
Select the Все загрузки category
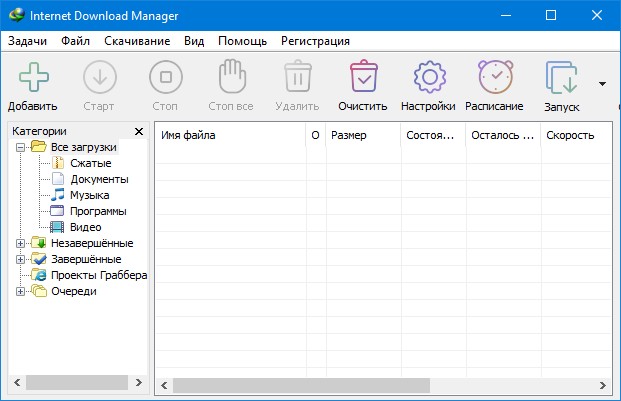84,147
